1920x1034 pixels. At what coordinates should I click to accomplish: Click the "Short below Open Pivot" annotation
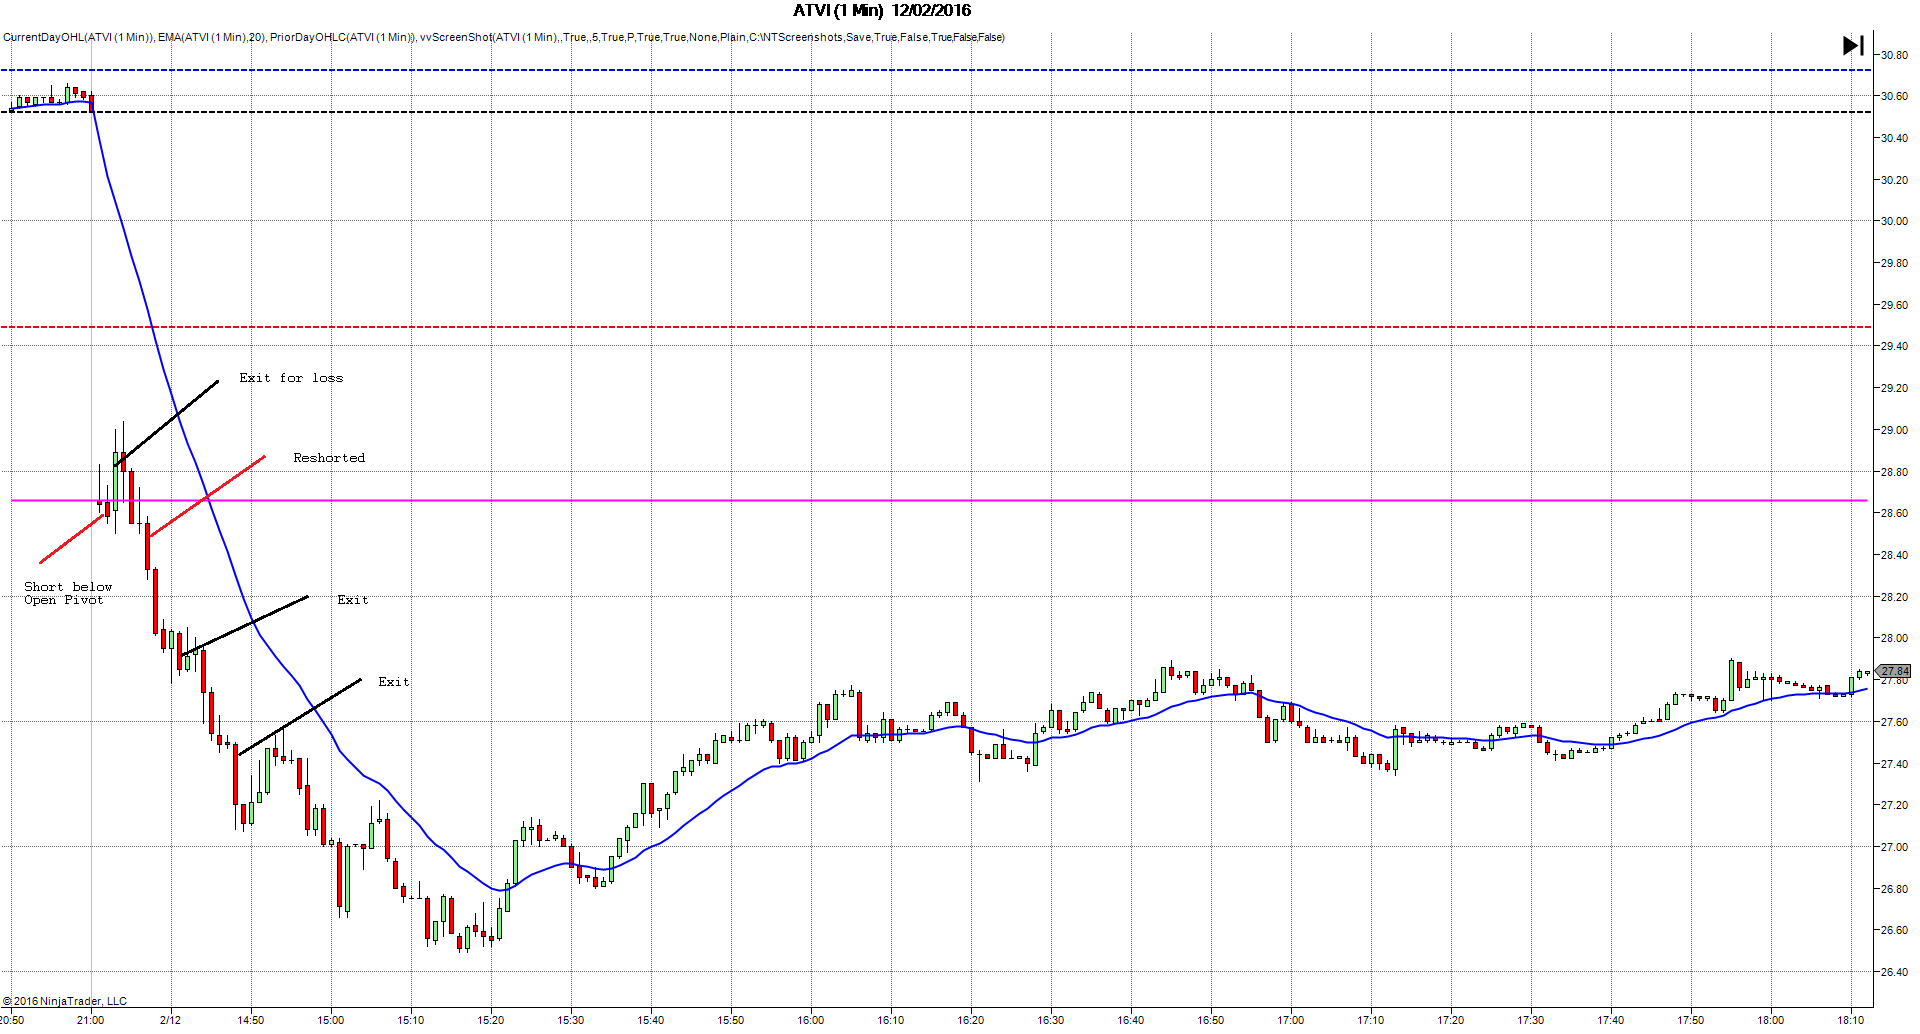tap(68, 593)
